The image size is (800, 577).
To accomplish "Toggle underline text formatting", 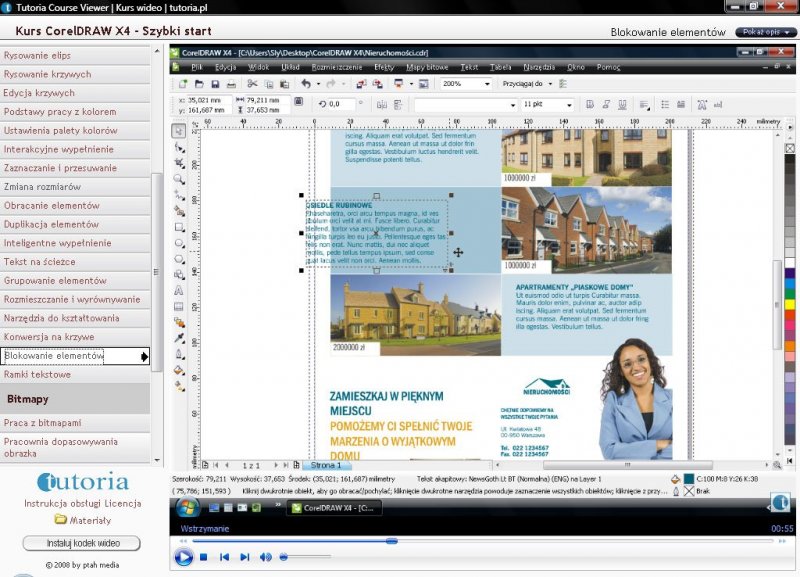I will pyautogui.click(x=622, y=105).
